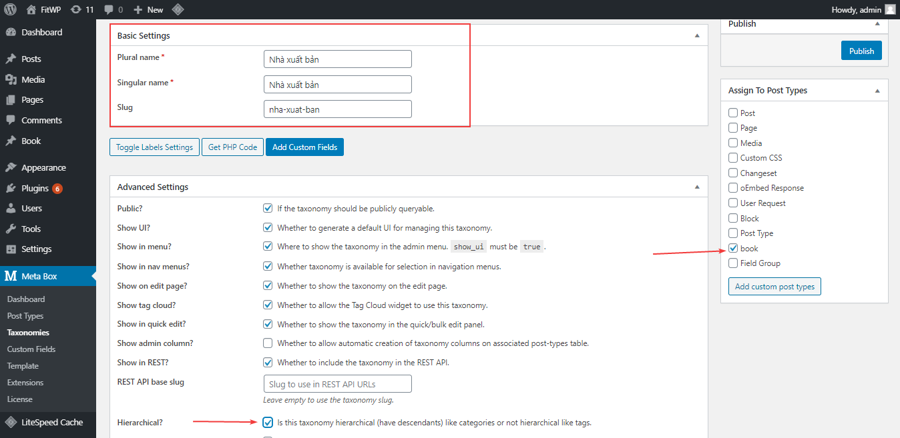Open Extensions submenu item
Viewport: 900px width, 438px height.
pyautogui.click(x=25, y=383)
